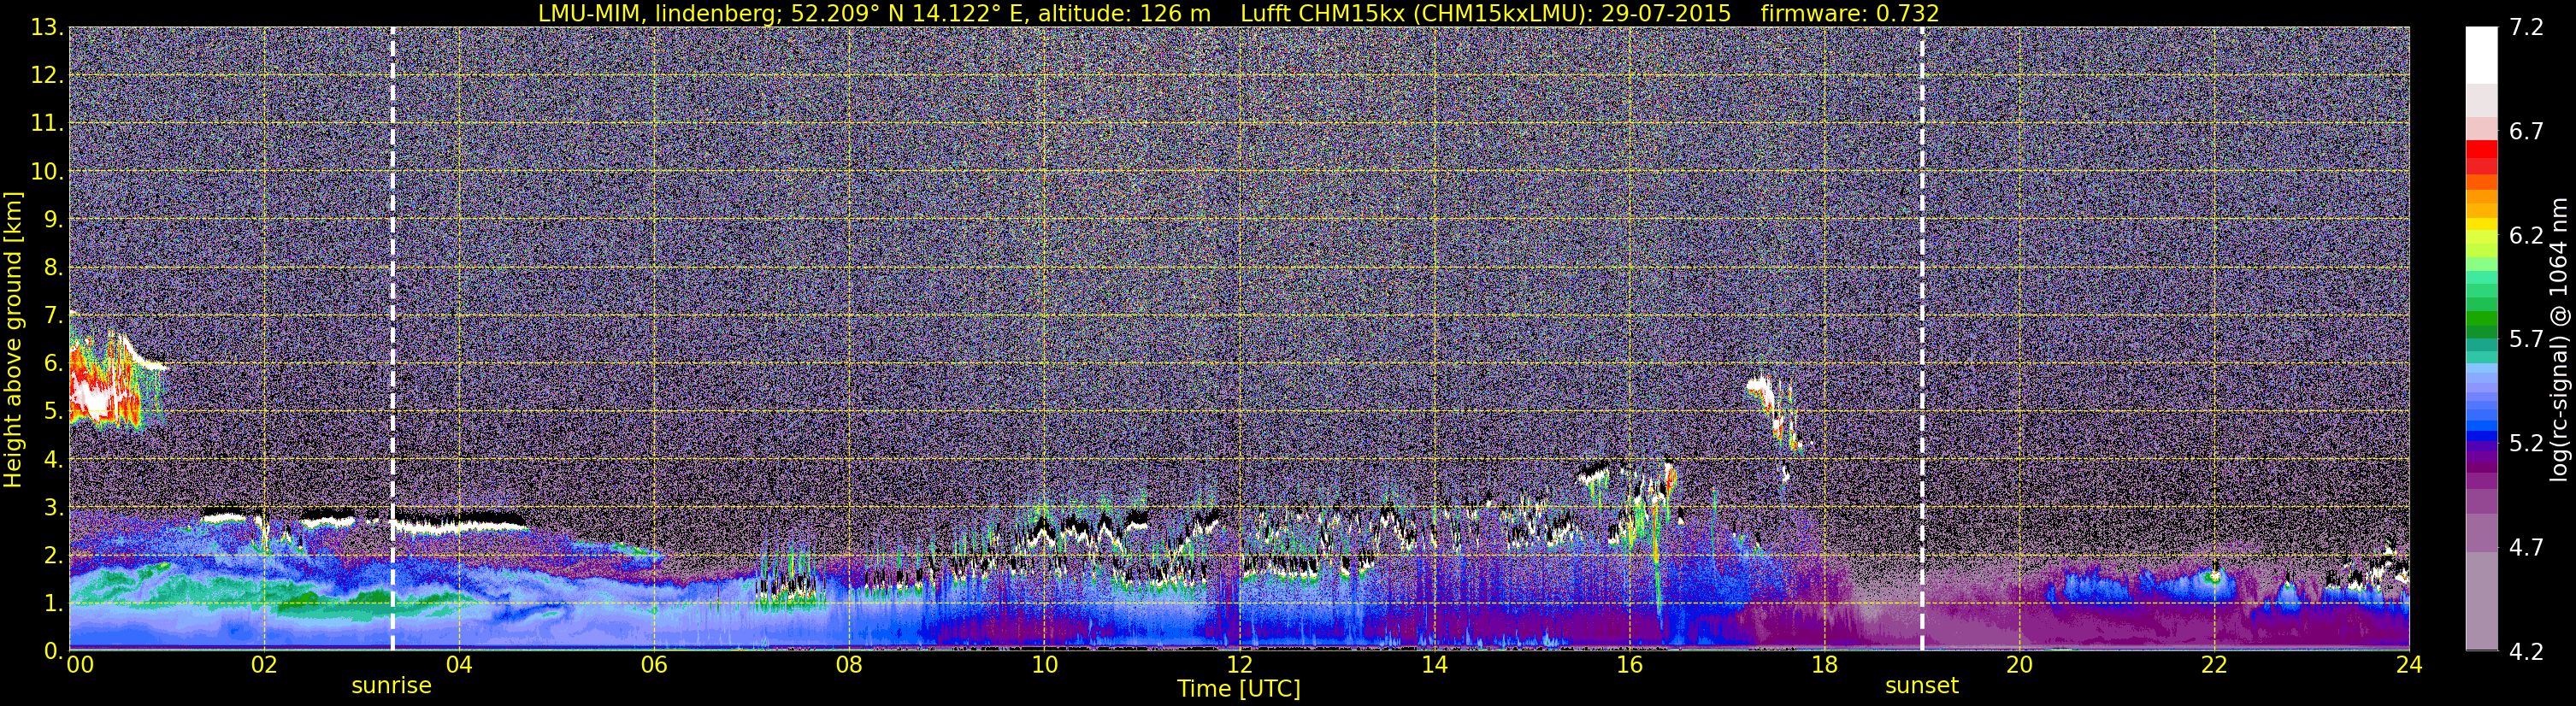Click the '08' time axis tick label

(849, 666)
